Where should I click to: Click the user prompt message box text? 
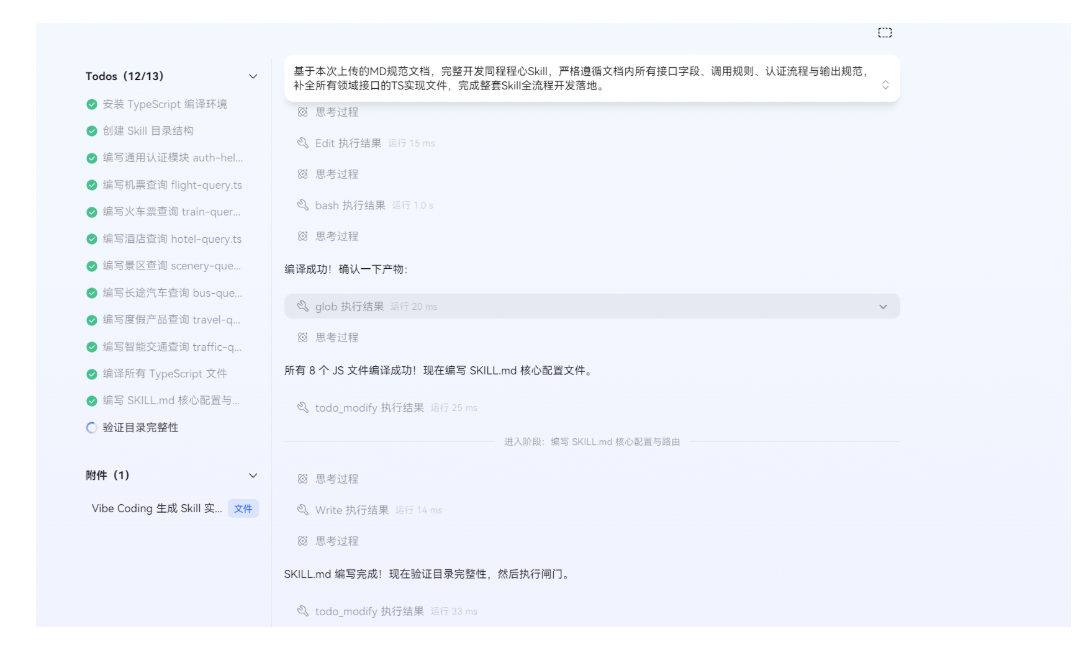click(581, 79)
